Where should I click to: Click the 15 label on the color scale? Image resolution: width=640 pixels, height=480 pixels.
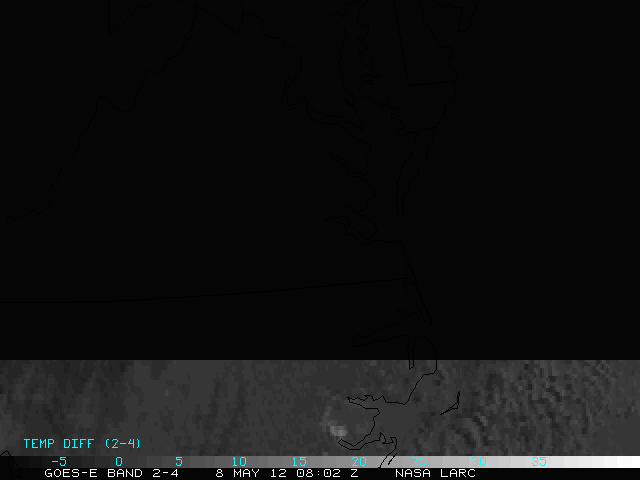pyautogui.click(x=298, y=461)
